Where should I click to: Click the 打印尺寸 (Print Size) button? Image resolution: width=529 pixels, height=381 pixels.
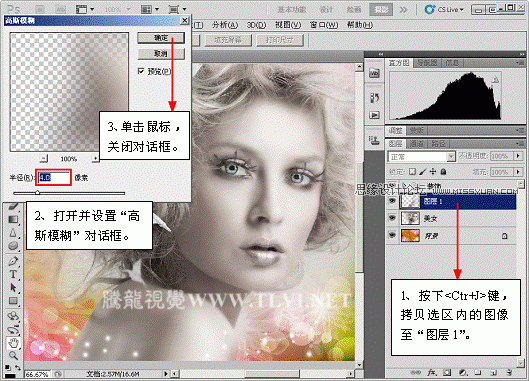click(x=280, y=40)
